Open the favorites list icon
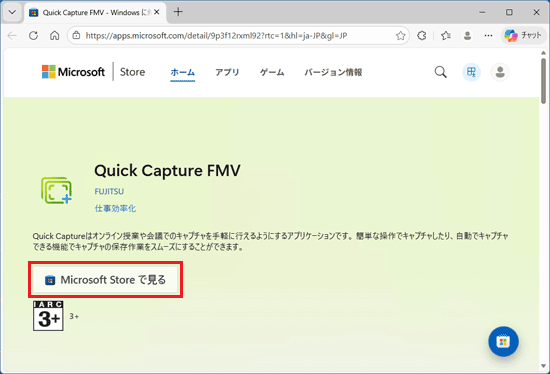 pyautogui.click(x=446, y=35)
